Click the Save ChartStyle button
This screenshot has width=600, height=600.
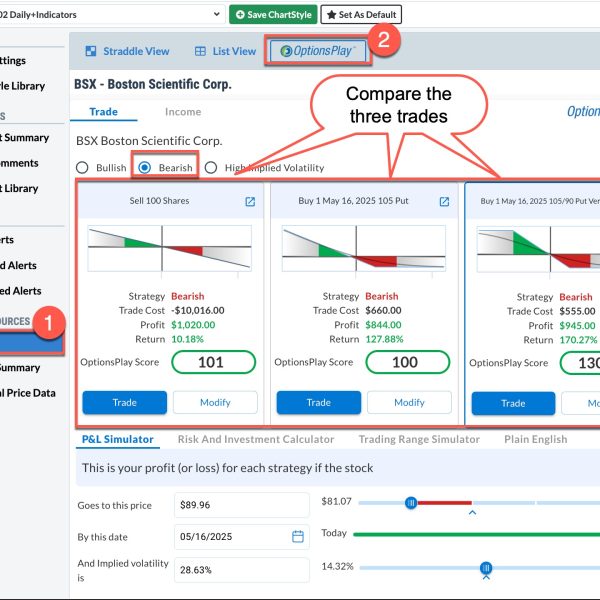pos(273,15)
